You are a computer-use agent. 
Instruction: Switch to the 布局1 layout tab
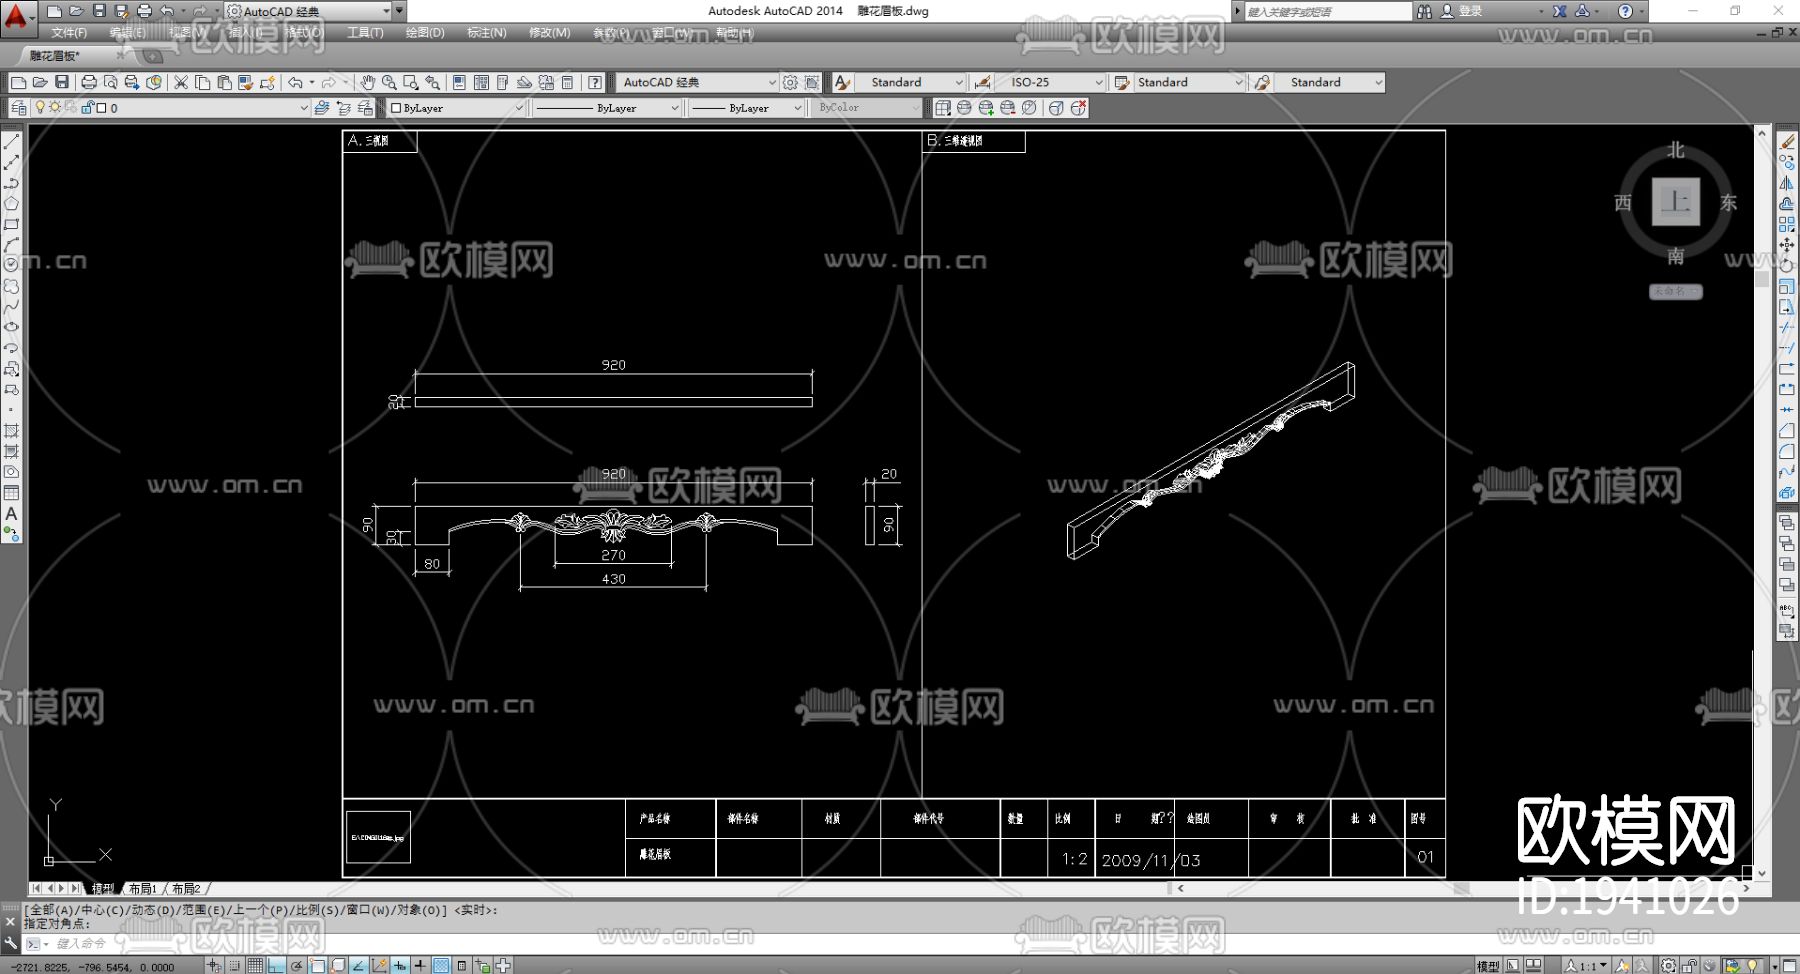(x=143, y=888)
